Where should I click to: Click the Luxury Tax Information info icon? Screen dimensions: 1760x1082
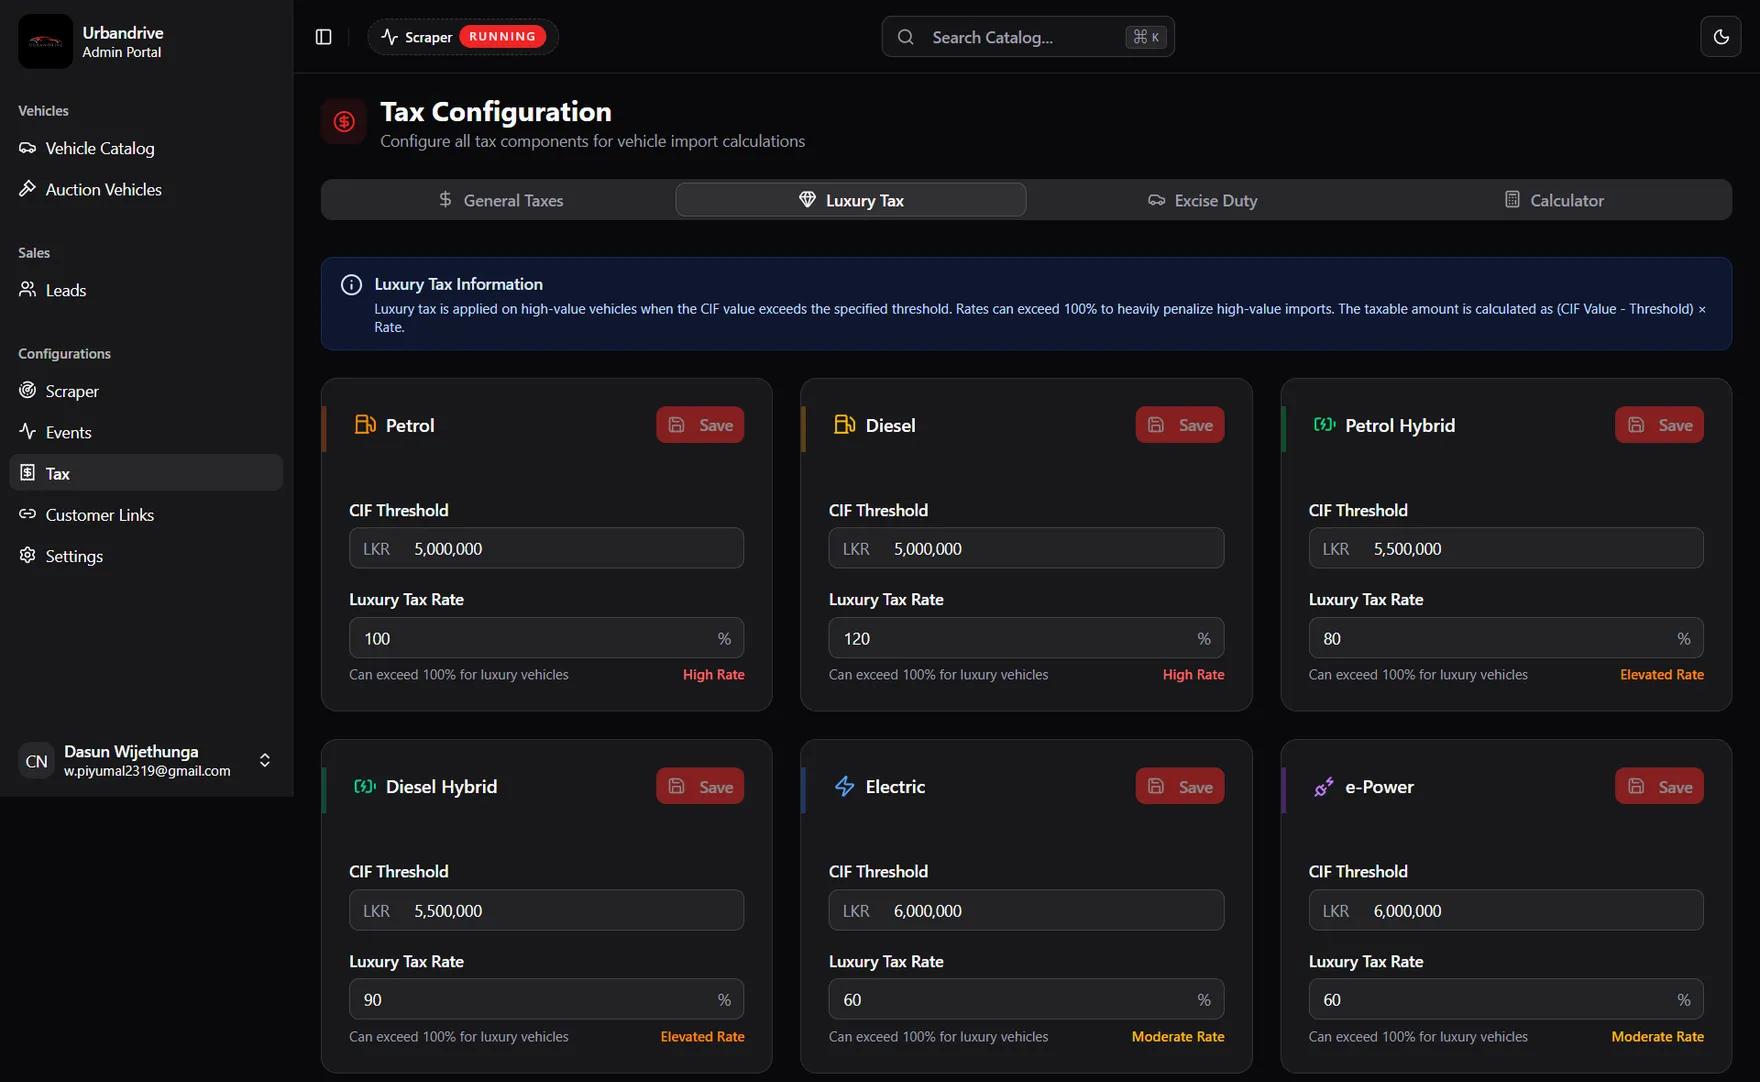tap(351, 285)
